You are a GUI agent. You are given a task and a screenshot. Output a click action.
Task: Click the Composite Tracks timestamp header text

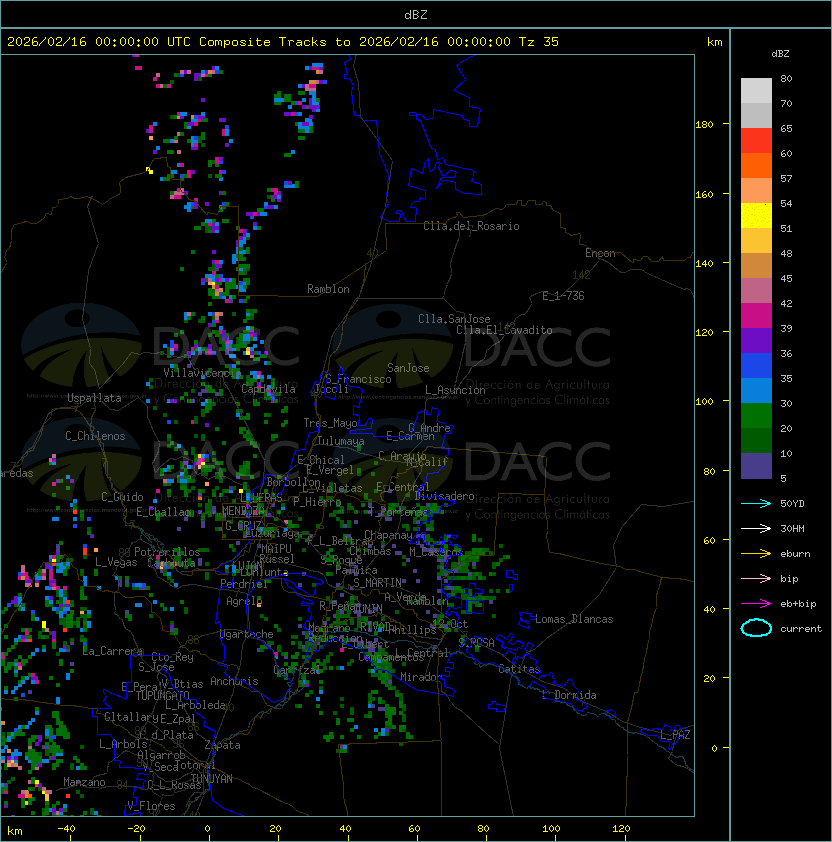pyautogui.click(x=283, y=42)
